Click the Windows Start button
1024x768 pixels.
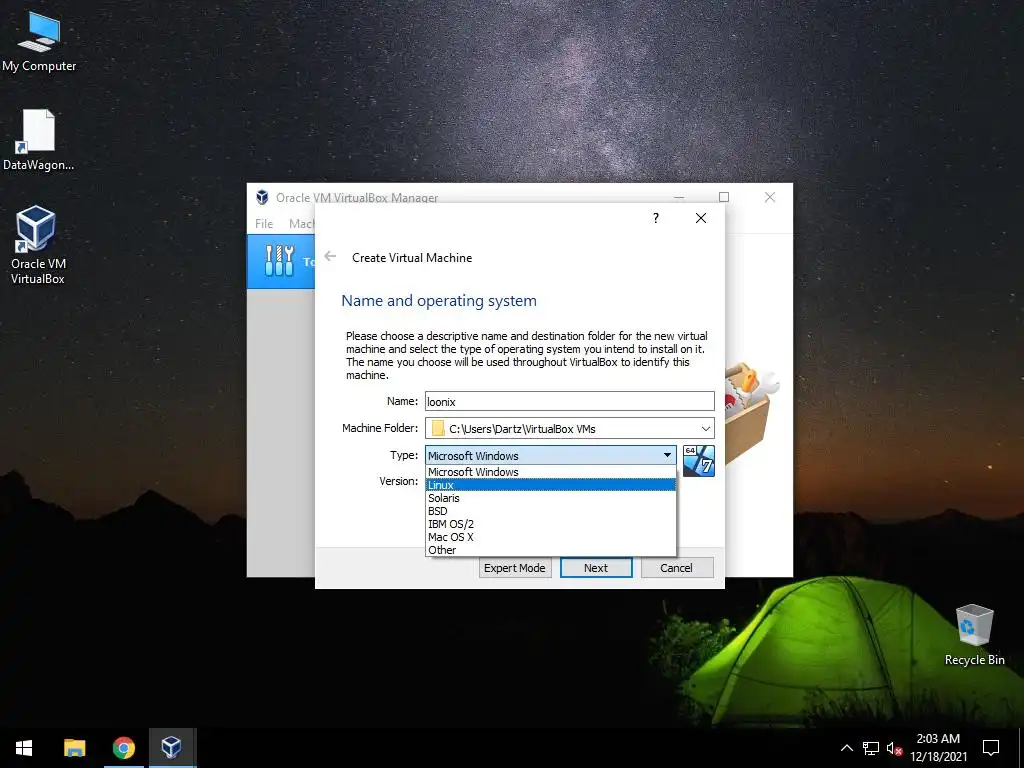pos(24,748)
